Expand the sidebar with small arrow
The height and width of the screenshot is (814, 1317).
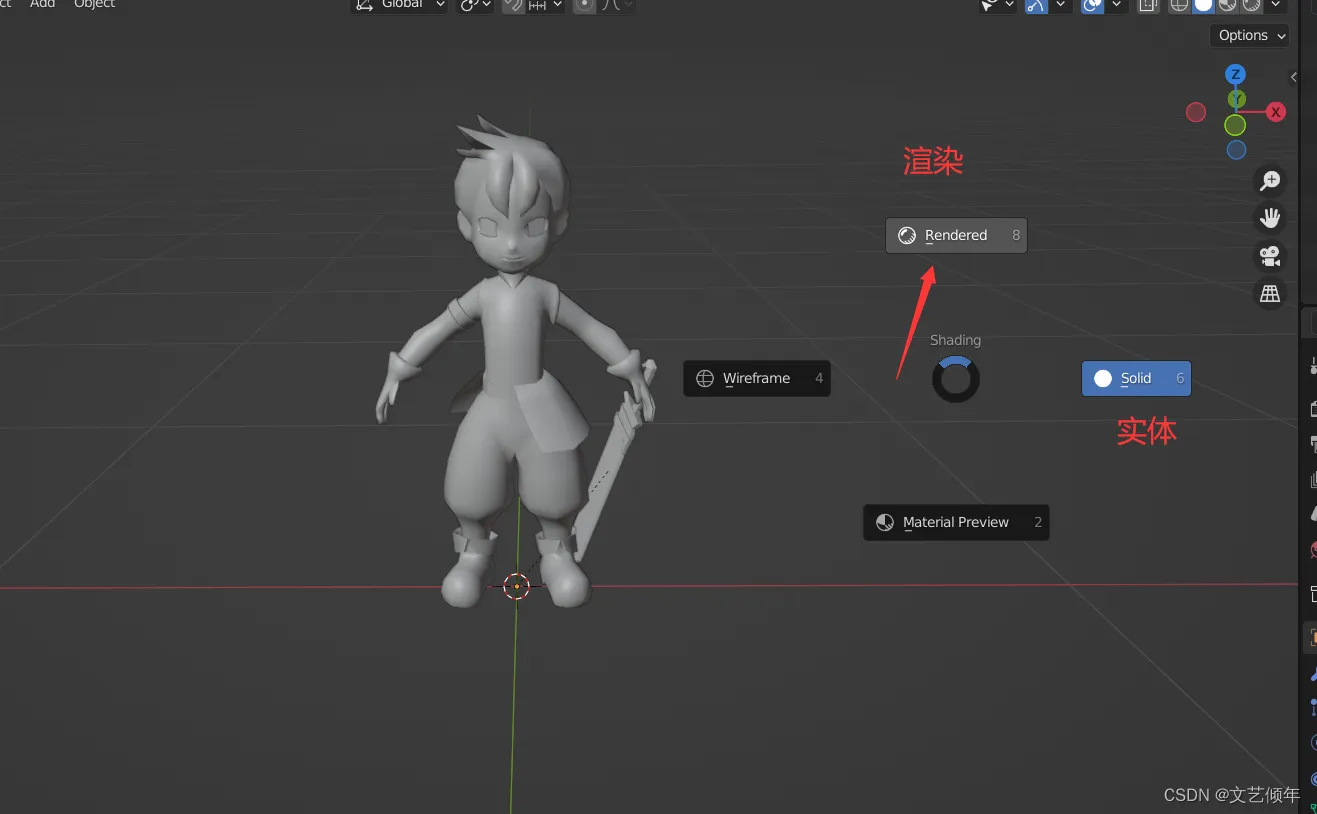[1293, 77]
